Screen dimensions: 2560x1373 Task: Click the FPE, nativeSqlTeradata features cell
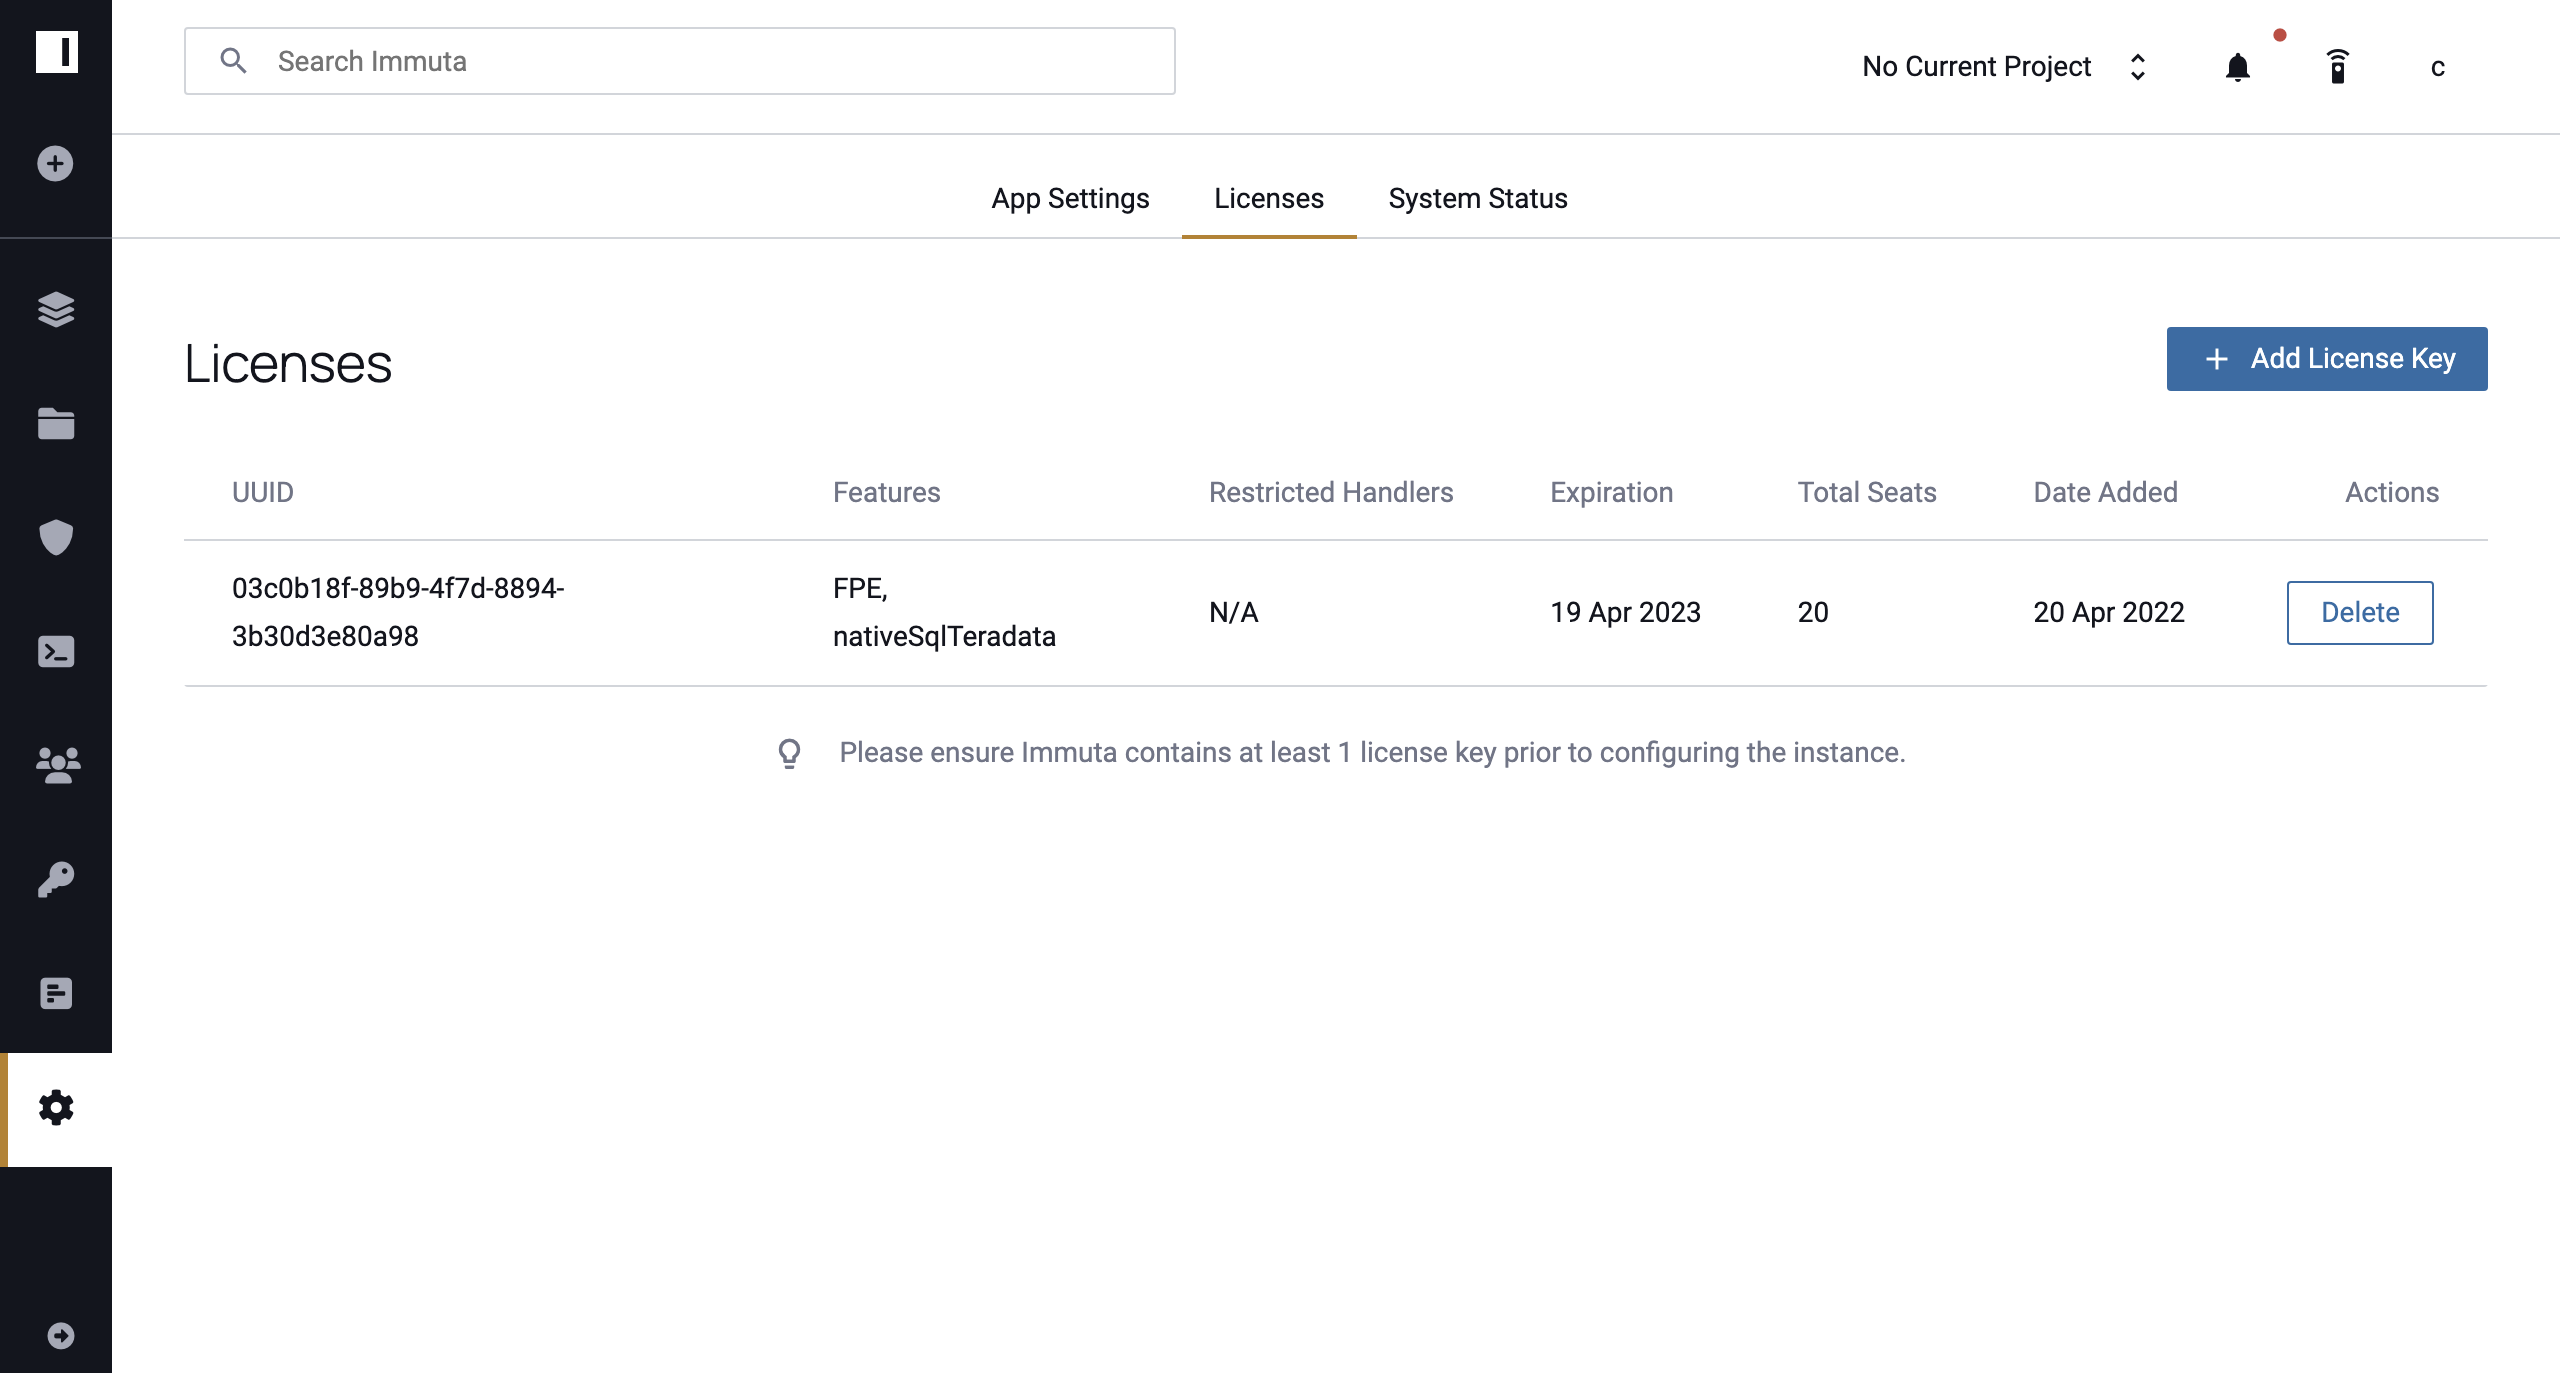coord(944,612)
